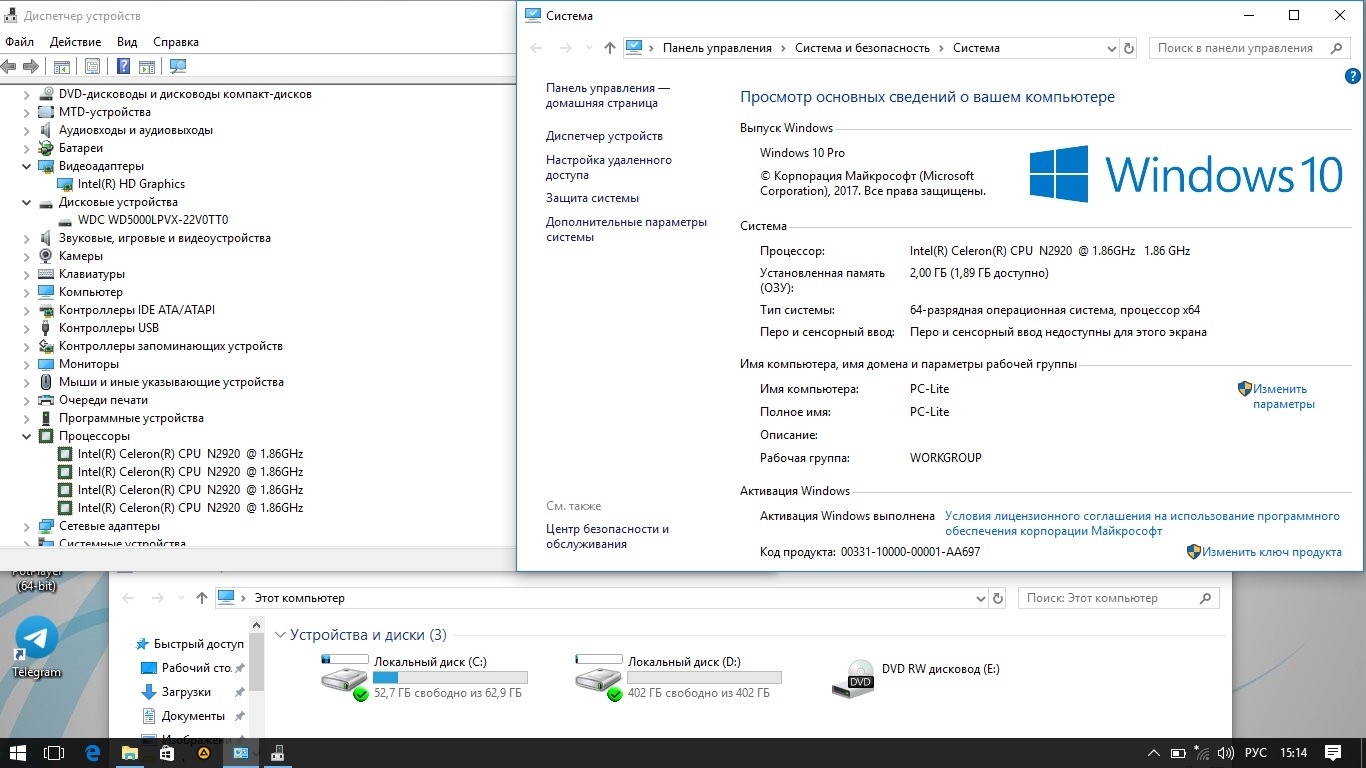Open the Файл menu

coord(19,42)
